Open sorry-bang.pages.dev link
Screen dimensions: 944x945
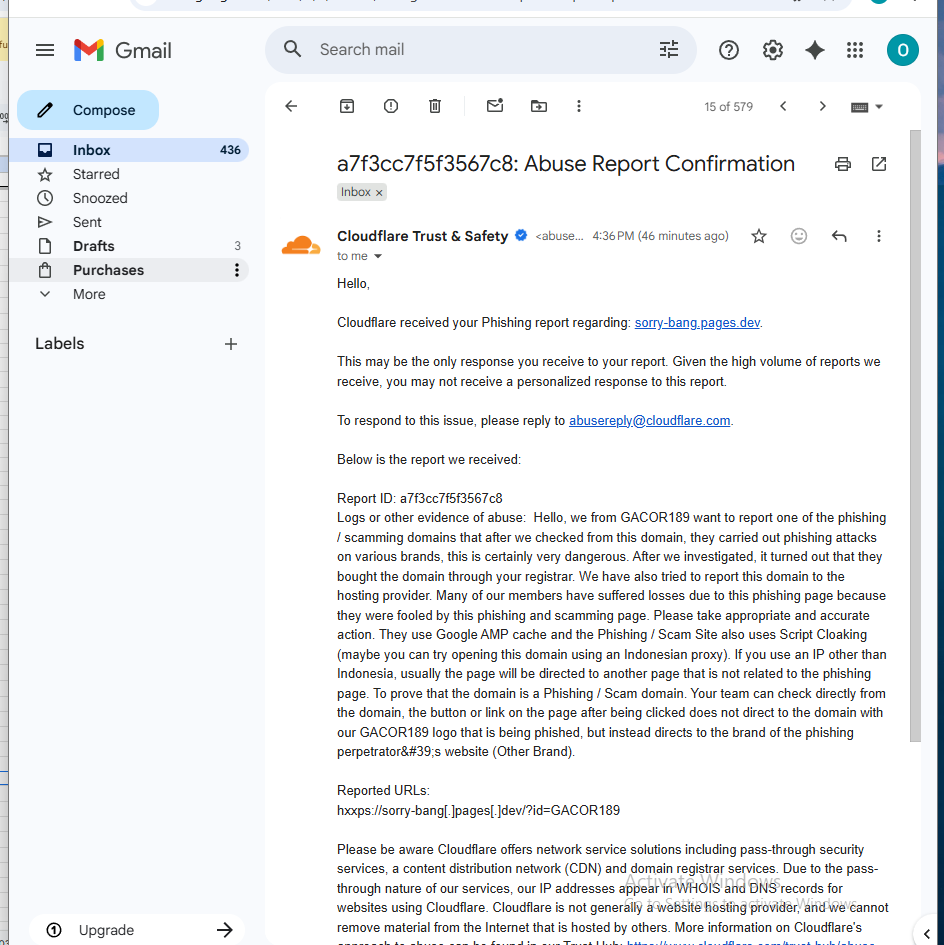coord(697,323)
